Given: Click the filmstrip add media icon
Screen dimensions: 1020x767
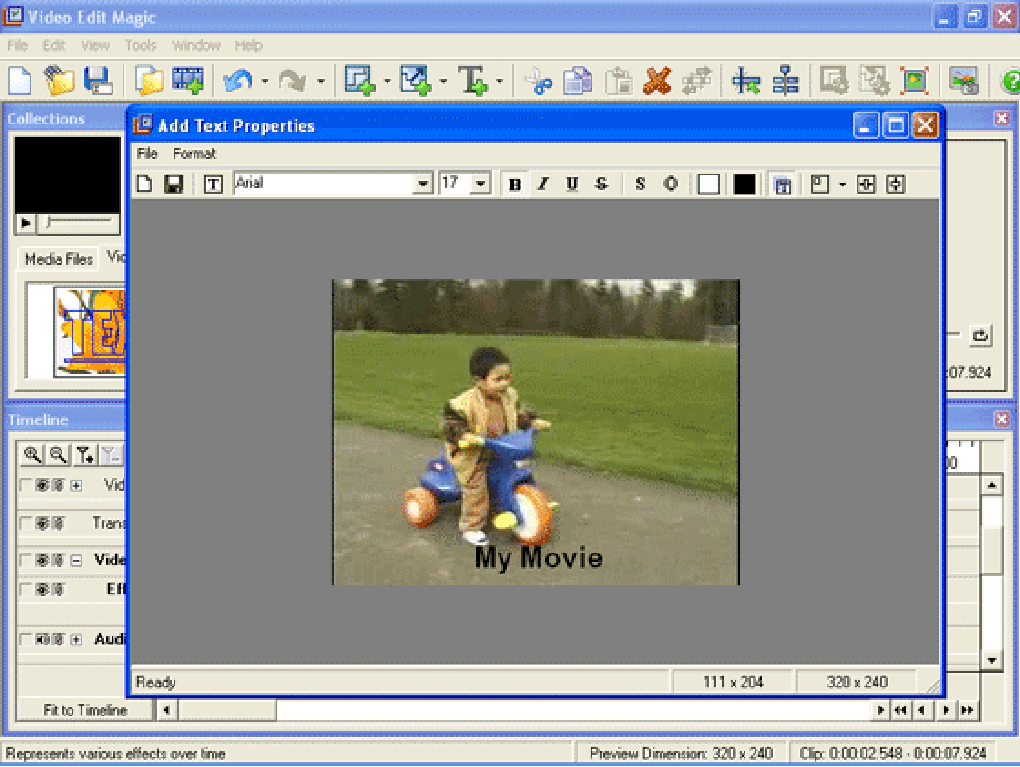Looking at the screenshot, I should click(x=188, y=81).
